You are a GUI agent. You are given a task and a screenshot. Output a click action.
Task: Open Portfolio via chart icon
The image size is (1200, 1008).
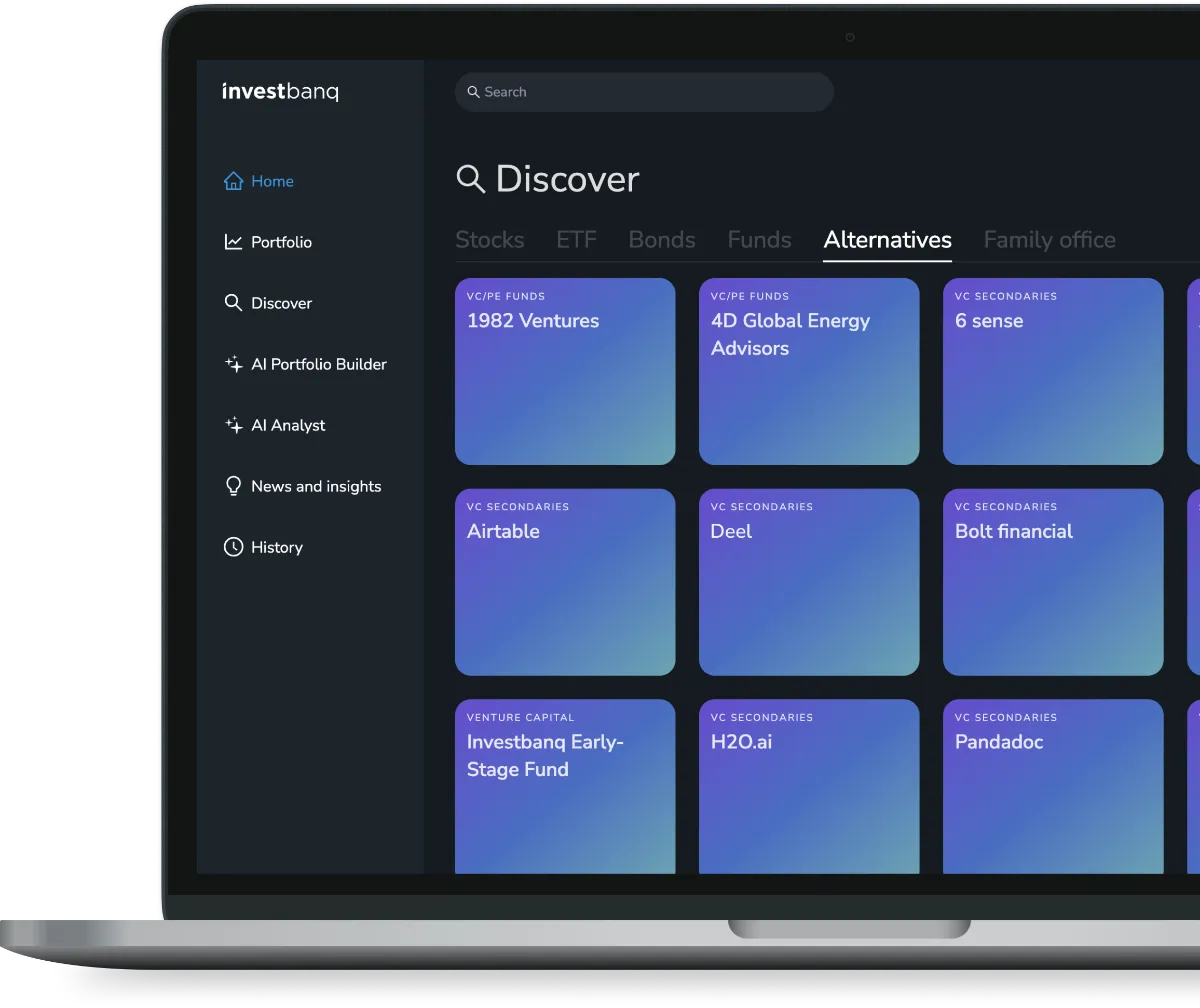(233, 242)
